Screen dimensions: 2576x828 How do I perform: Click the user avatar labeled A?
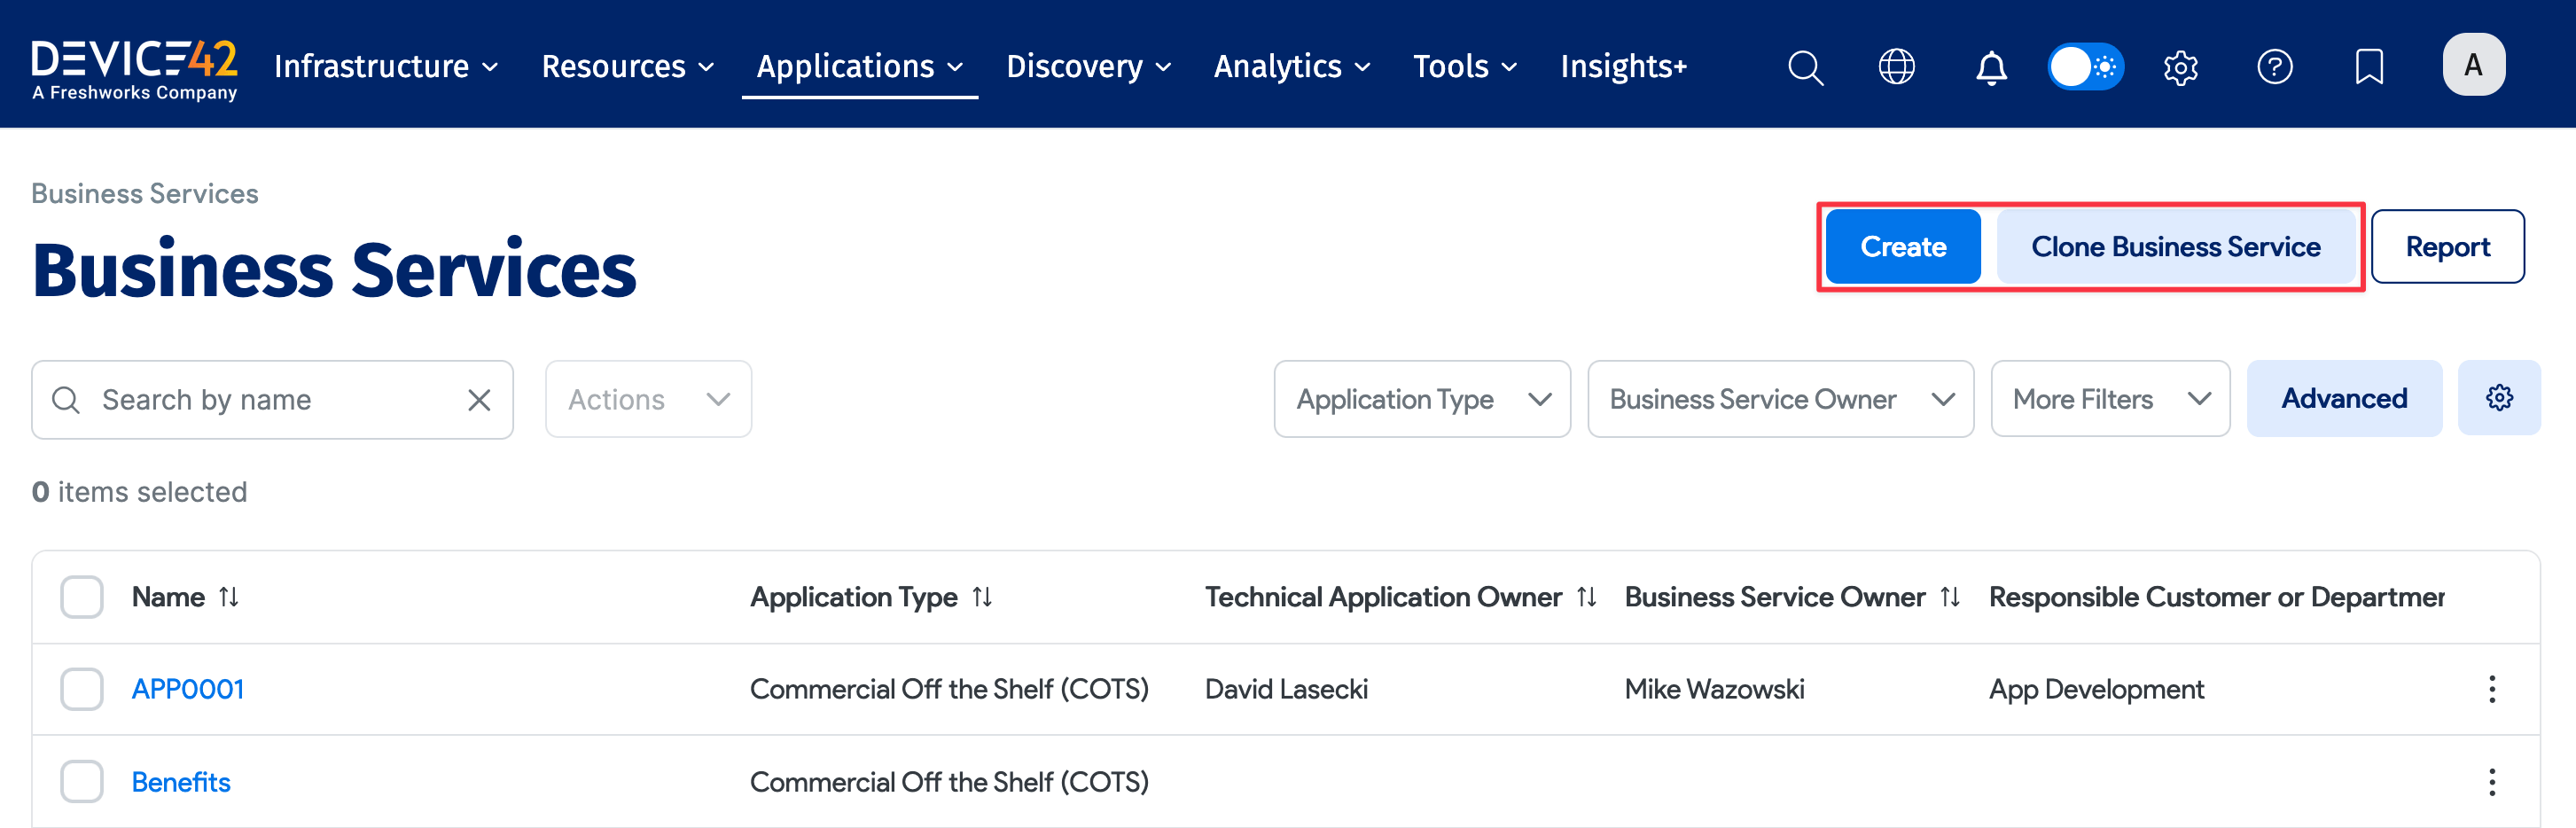point(2473,64)
